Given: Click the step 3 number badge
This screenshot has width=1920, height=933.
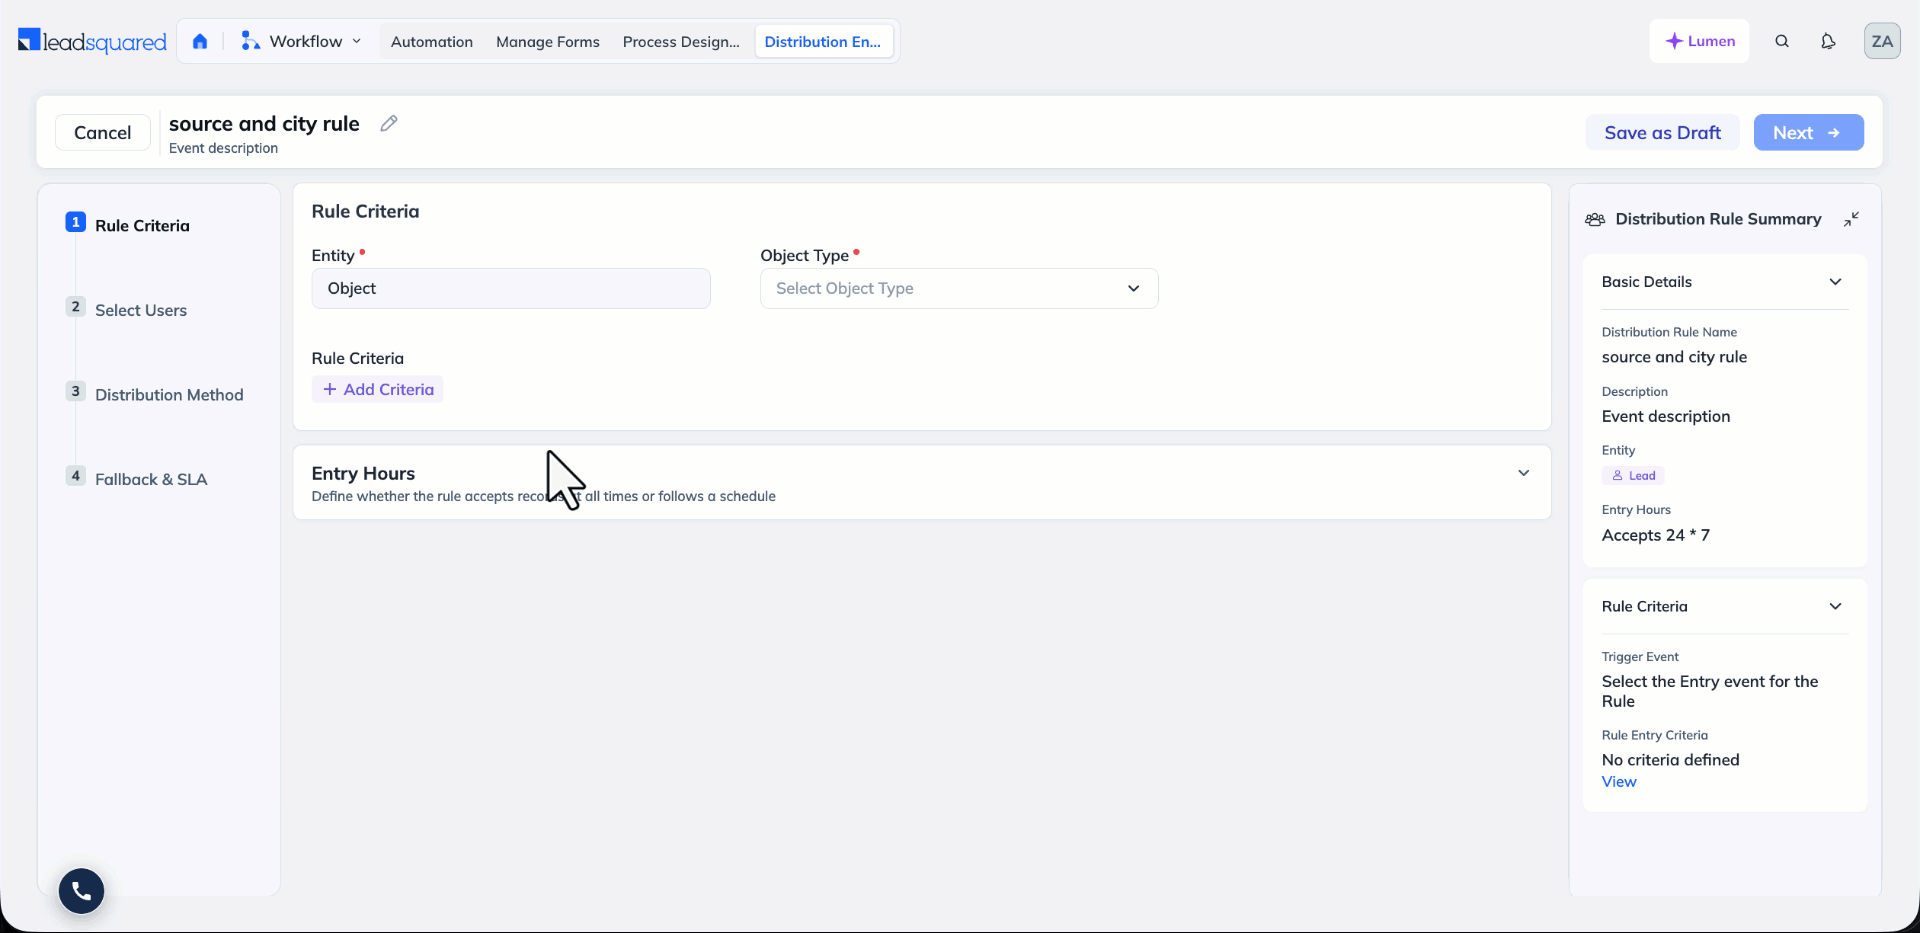Looking at the screenshot, I should coord(75,391).
